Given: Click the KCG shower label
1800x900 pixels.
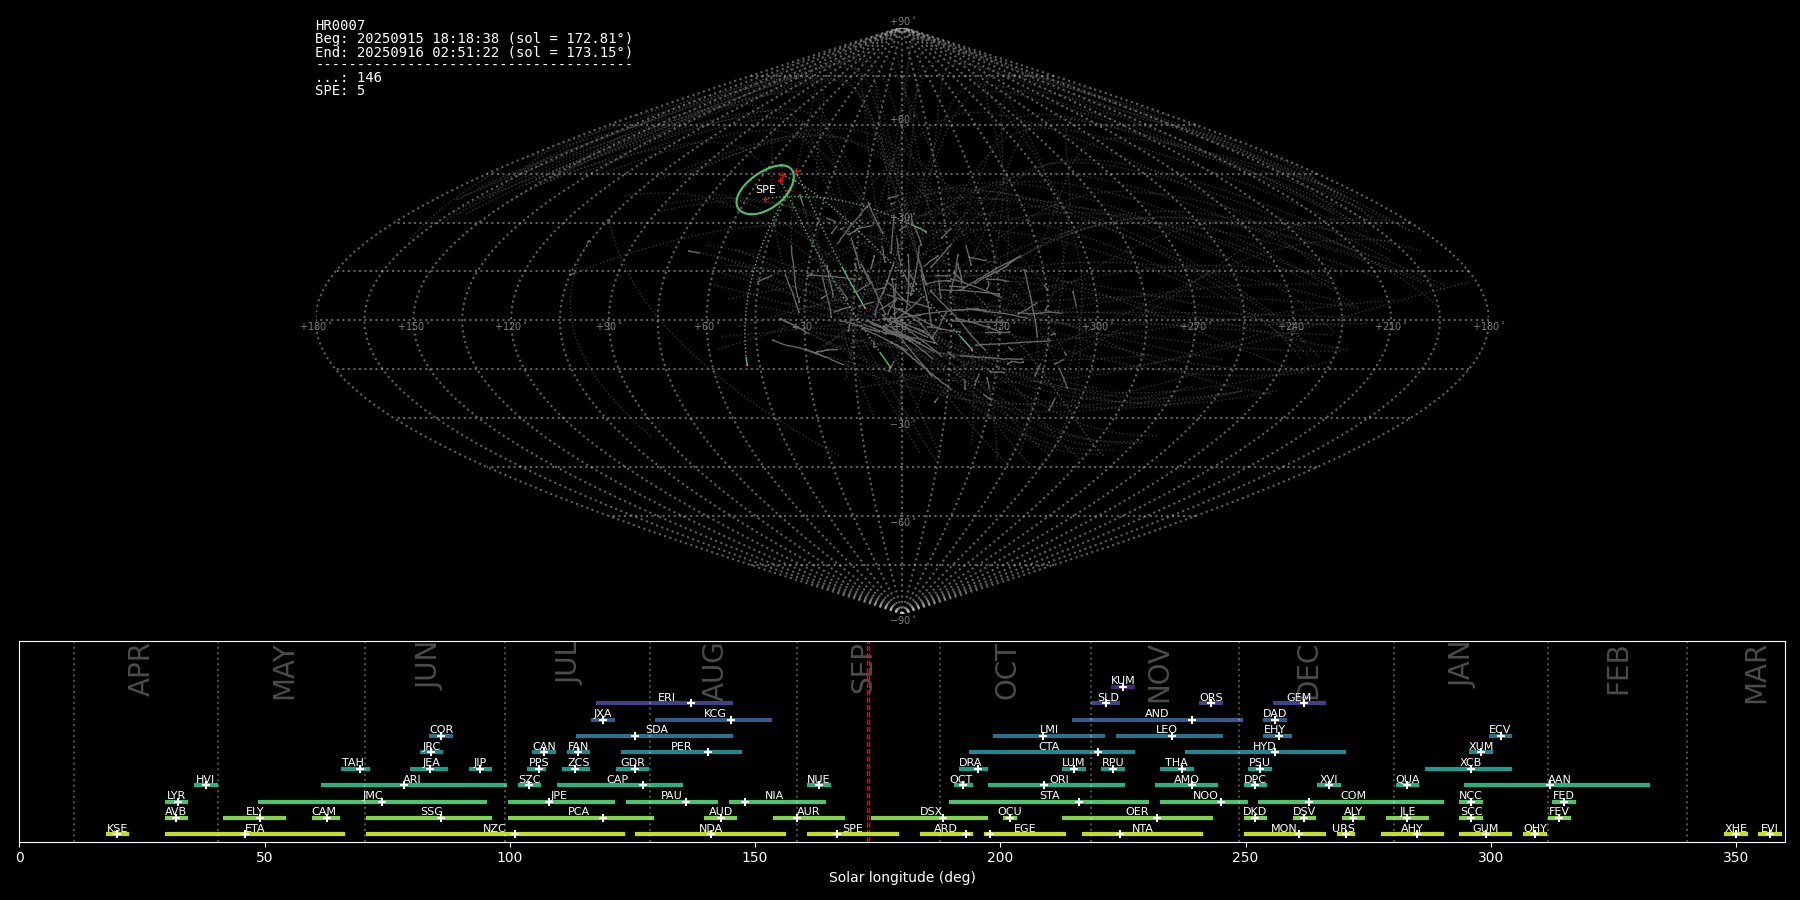Looking at the screenshot, I should click(x=715, y=714).
